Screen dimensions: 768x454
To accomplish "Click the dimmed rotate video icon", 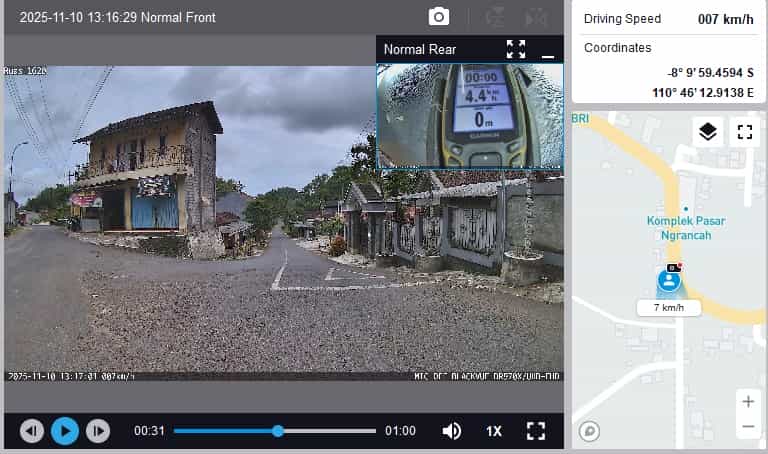I will [x=494, y=17].
